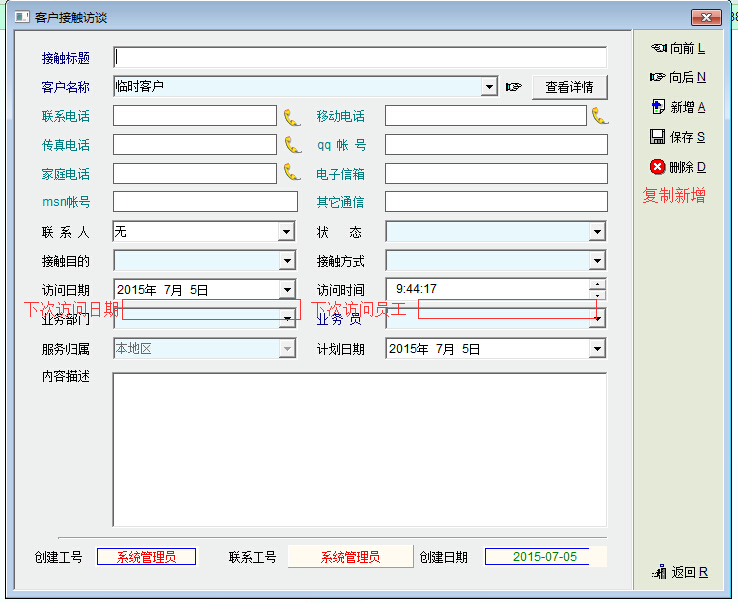
Task: Expand the 联系人 dropdown
Action: tap(287, 232)
